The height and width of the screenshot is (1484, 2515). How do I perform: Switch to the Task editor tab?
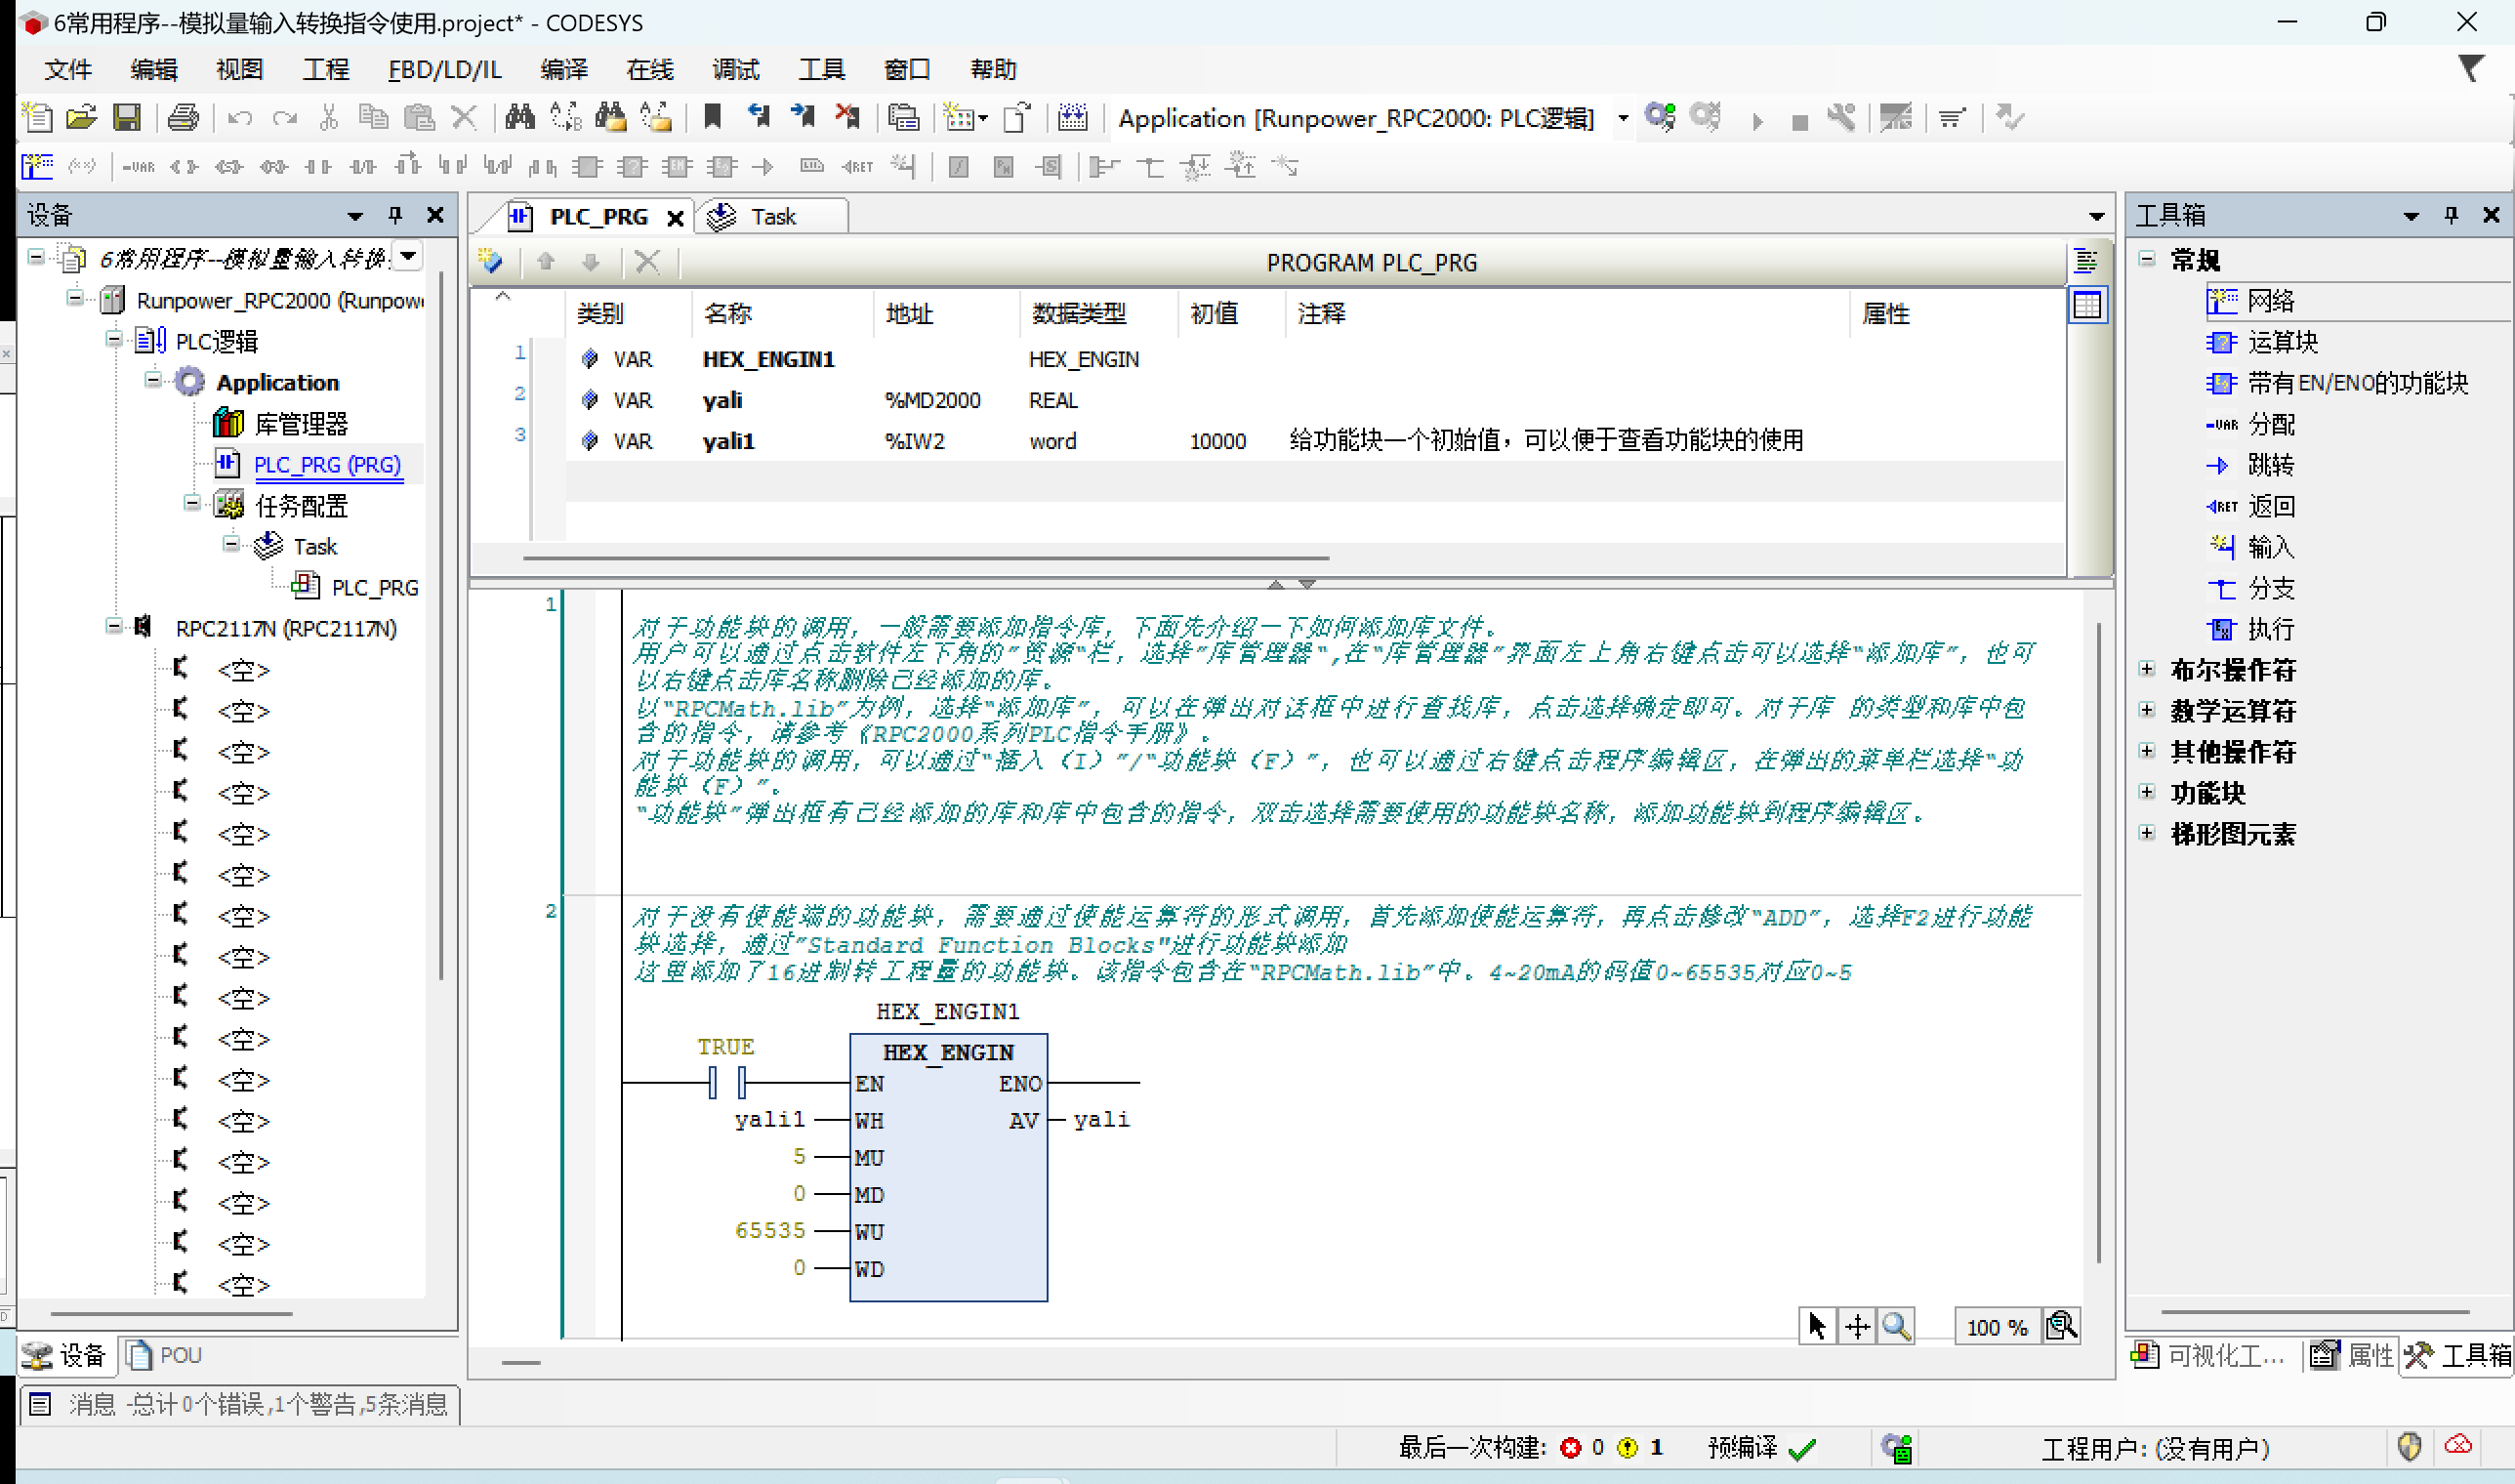click(x=772, y=217)
